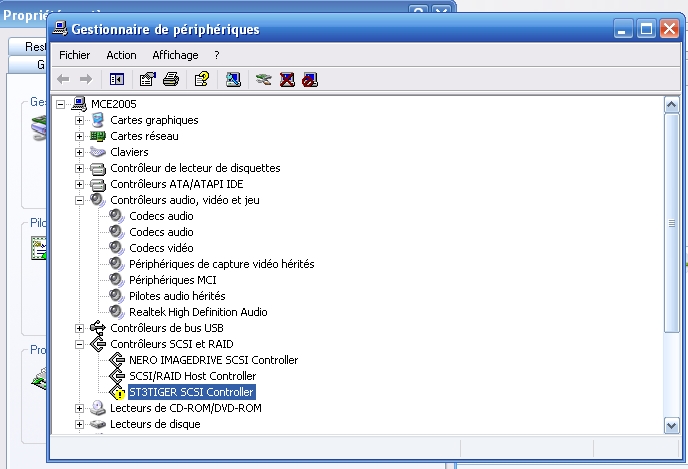Scan for hardware changes toolbar icon
The height and width of the screenshot is (469, 688).
point(233,79)
